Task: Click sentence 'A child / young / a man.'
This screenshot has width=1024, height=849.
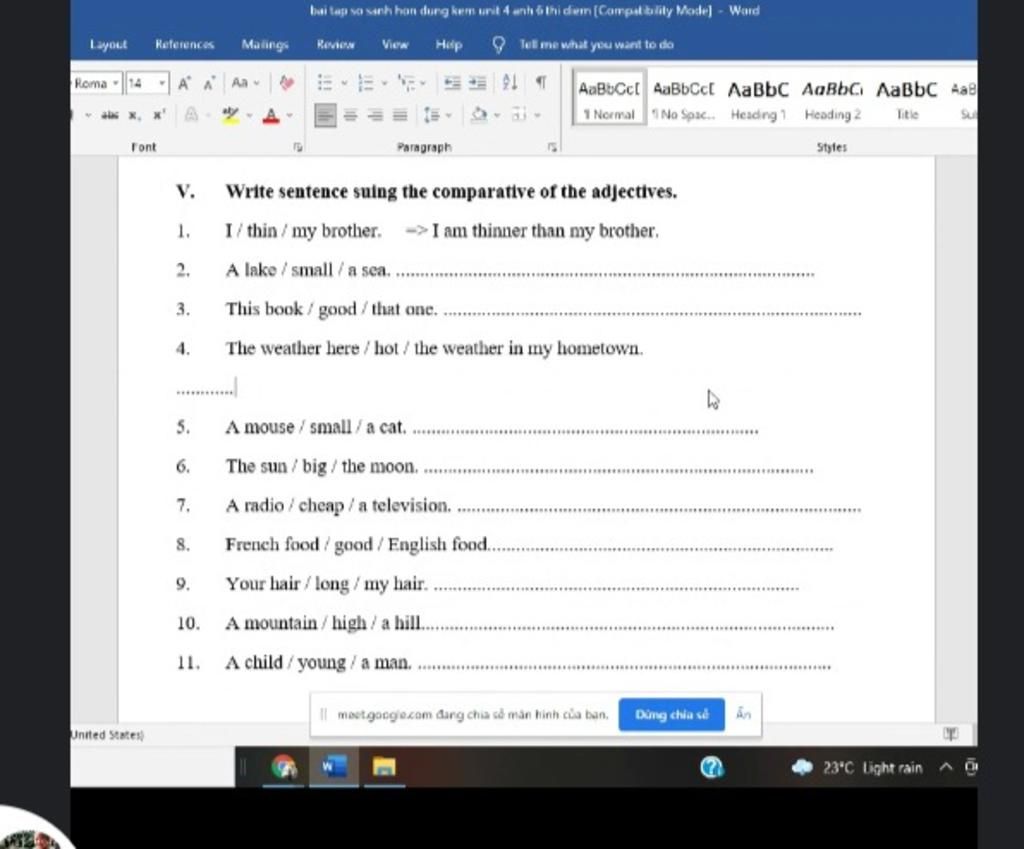Action: pos(319,662)
